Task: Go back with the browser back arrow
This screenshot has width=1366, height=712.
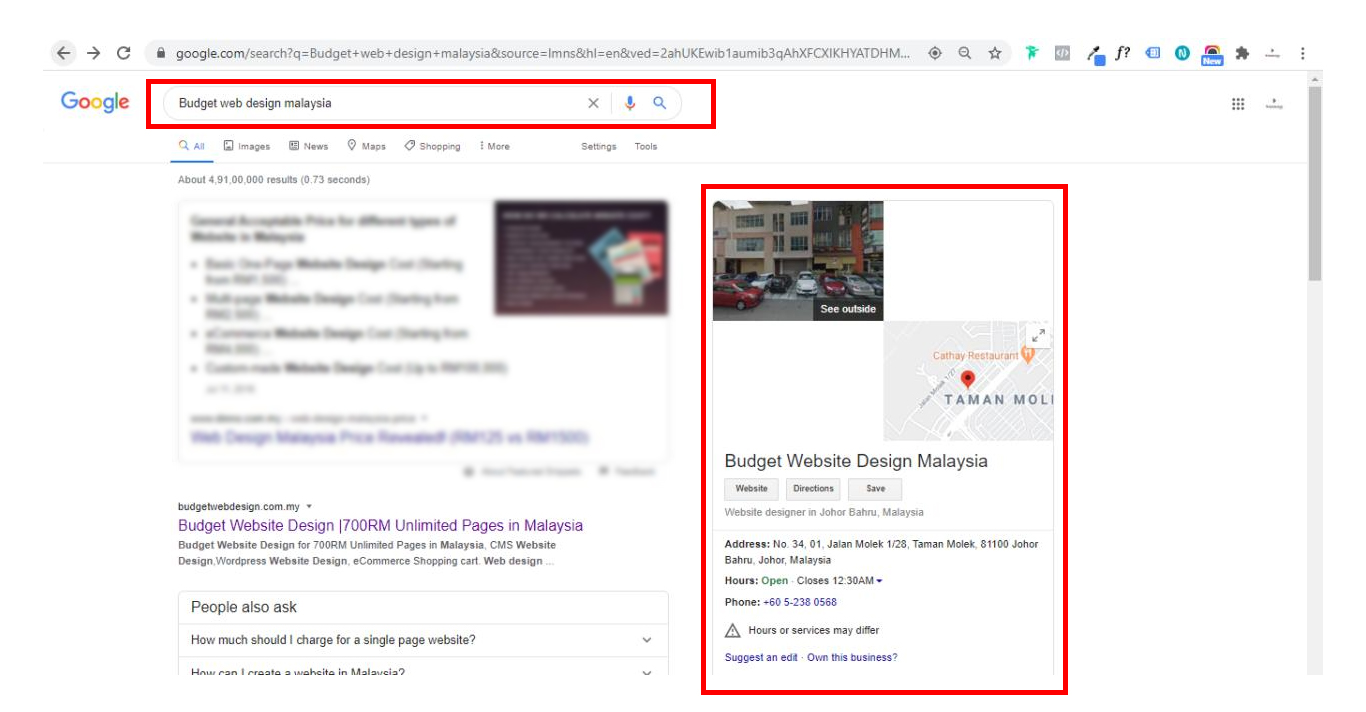Action: (x=63, y=53)
